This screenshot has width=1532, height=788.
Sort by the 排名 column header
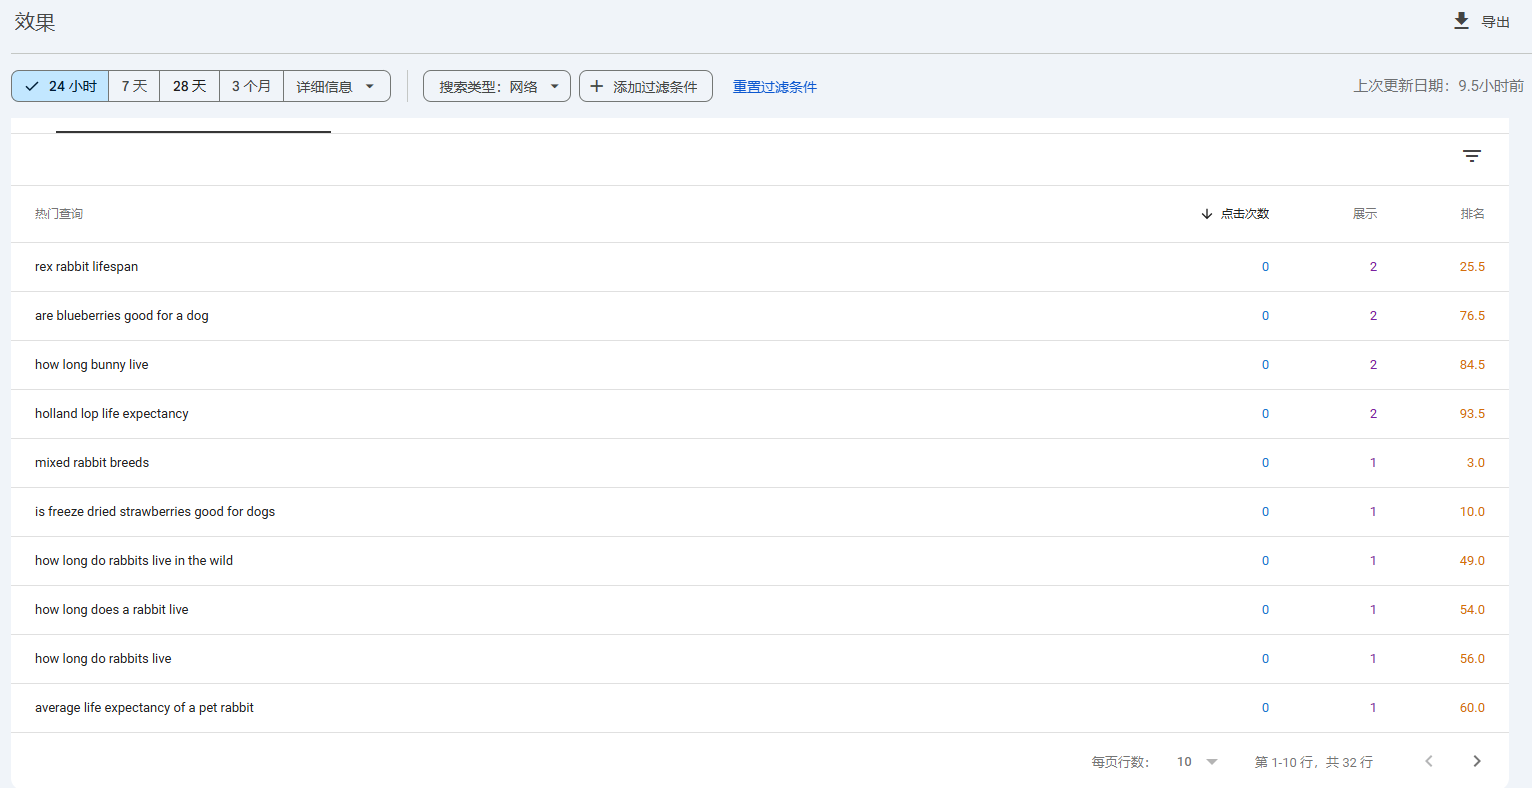(x=1472, y=214)
